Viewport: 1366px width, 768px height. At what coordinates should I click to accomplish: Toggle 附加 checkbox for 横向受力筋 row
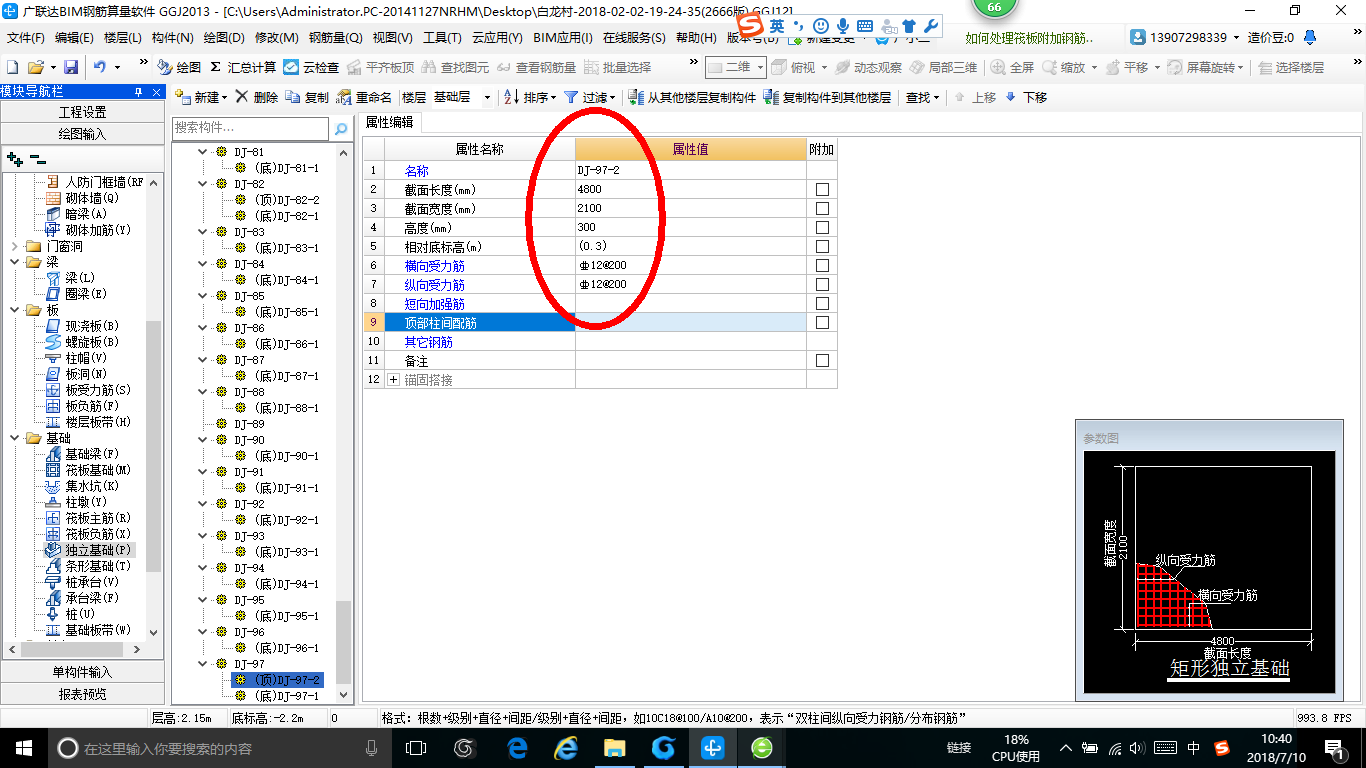pos(822,265)
